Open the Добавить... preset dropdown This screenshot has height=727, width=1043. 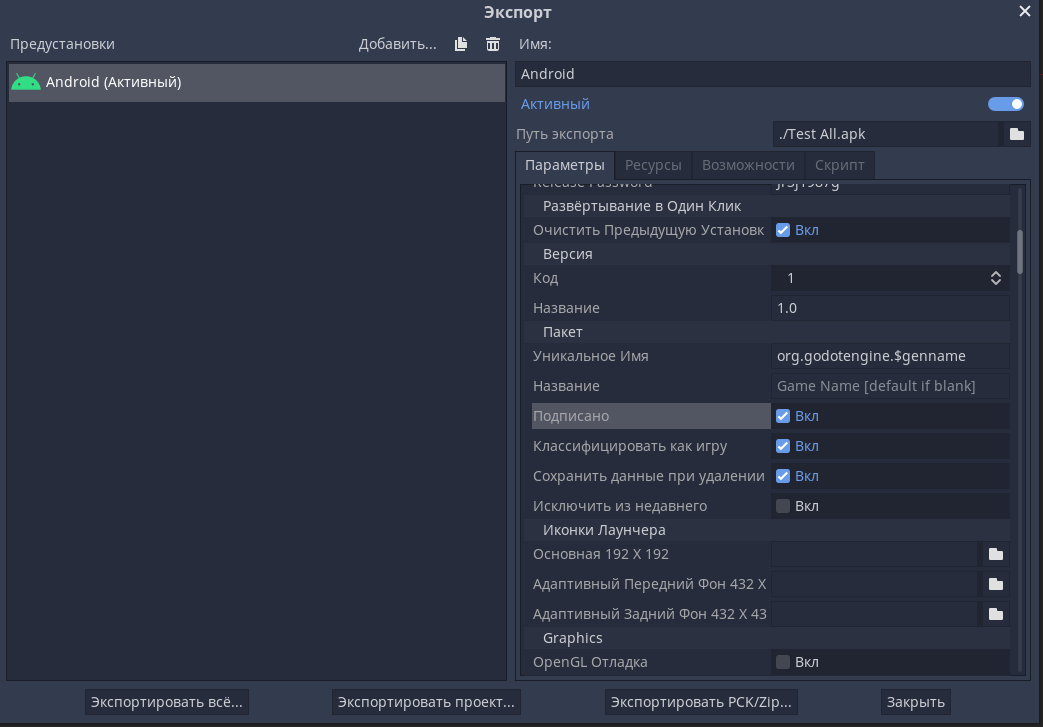pos(397,44)
